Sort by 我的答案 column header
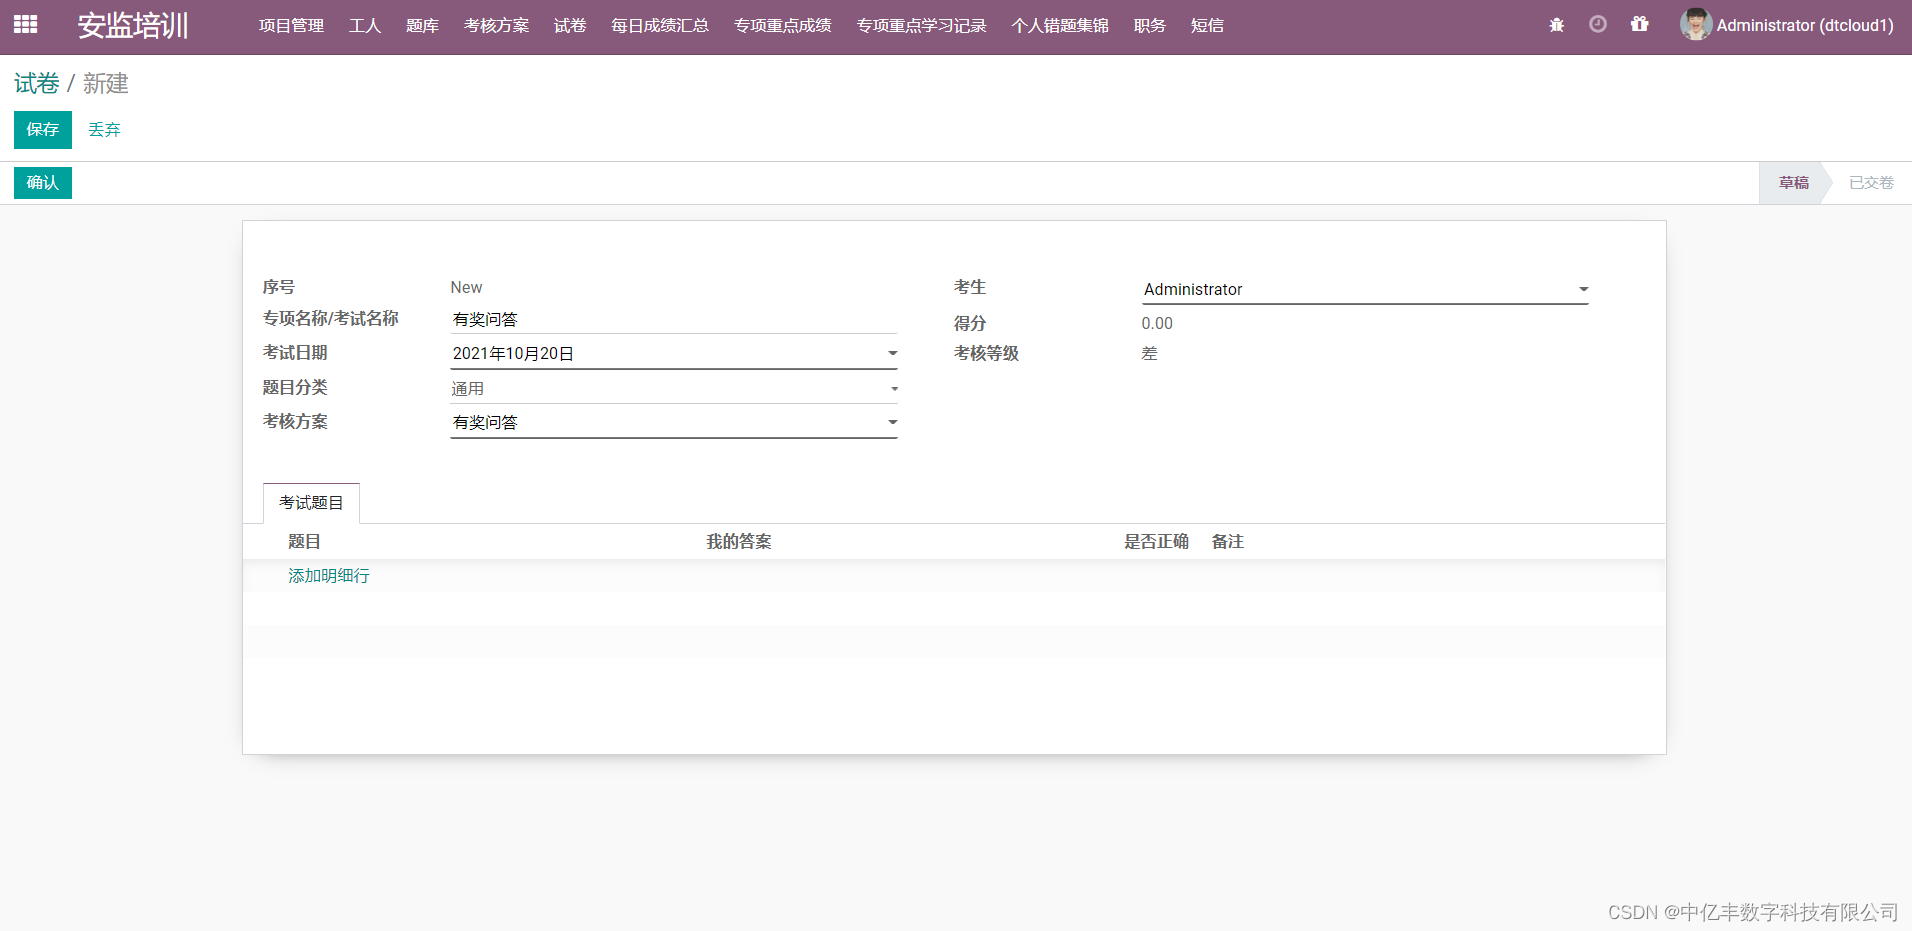Screen dimensions: 1912x931 739,541
